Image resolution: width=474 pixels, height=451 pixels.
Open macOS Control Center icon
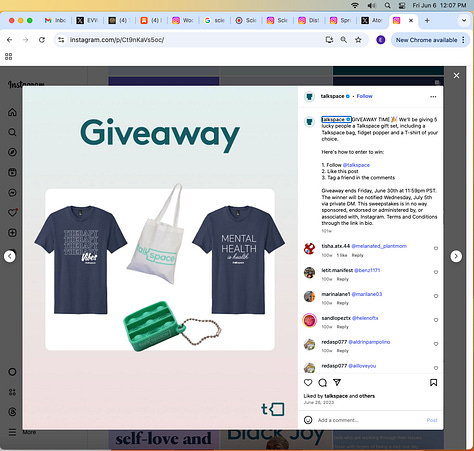pos(402,5)
